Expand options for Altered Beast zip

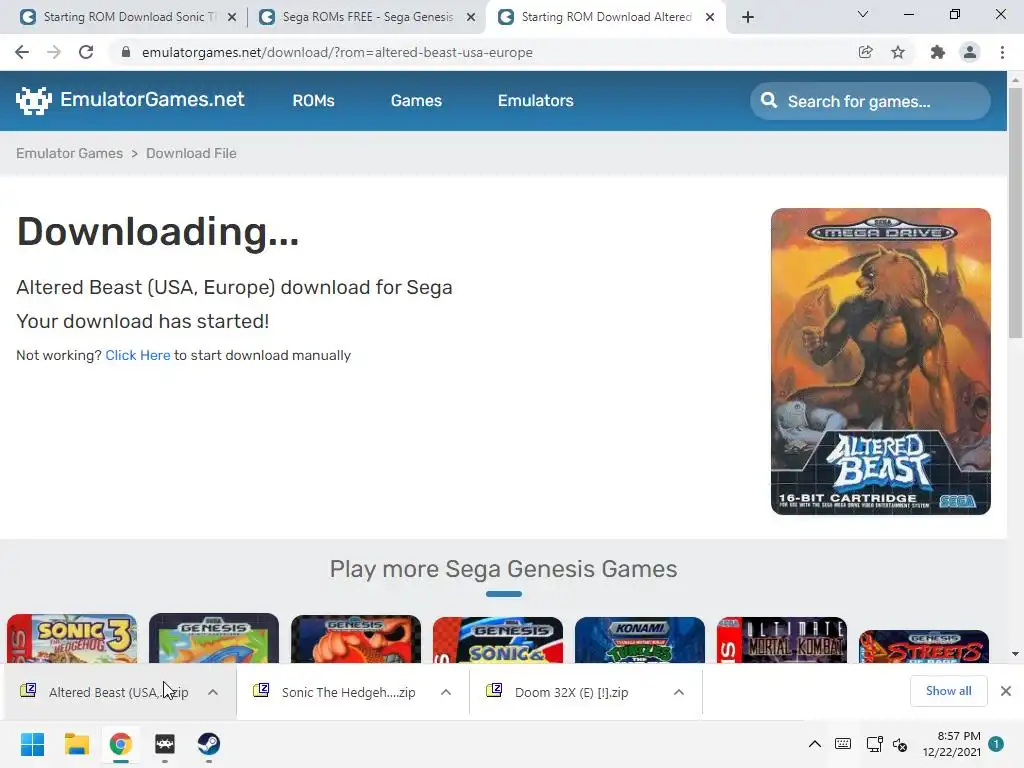click(x=213, y=692)
